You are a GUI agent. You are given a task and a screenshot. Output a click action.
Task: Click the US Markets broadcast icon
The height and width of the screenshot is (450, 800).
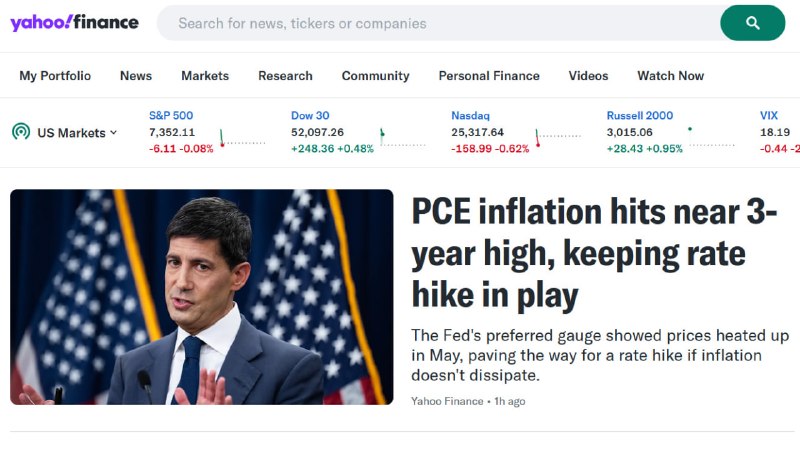(21, 132)
